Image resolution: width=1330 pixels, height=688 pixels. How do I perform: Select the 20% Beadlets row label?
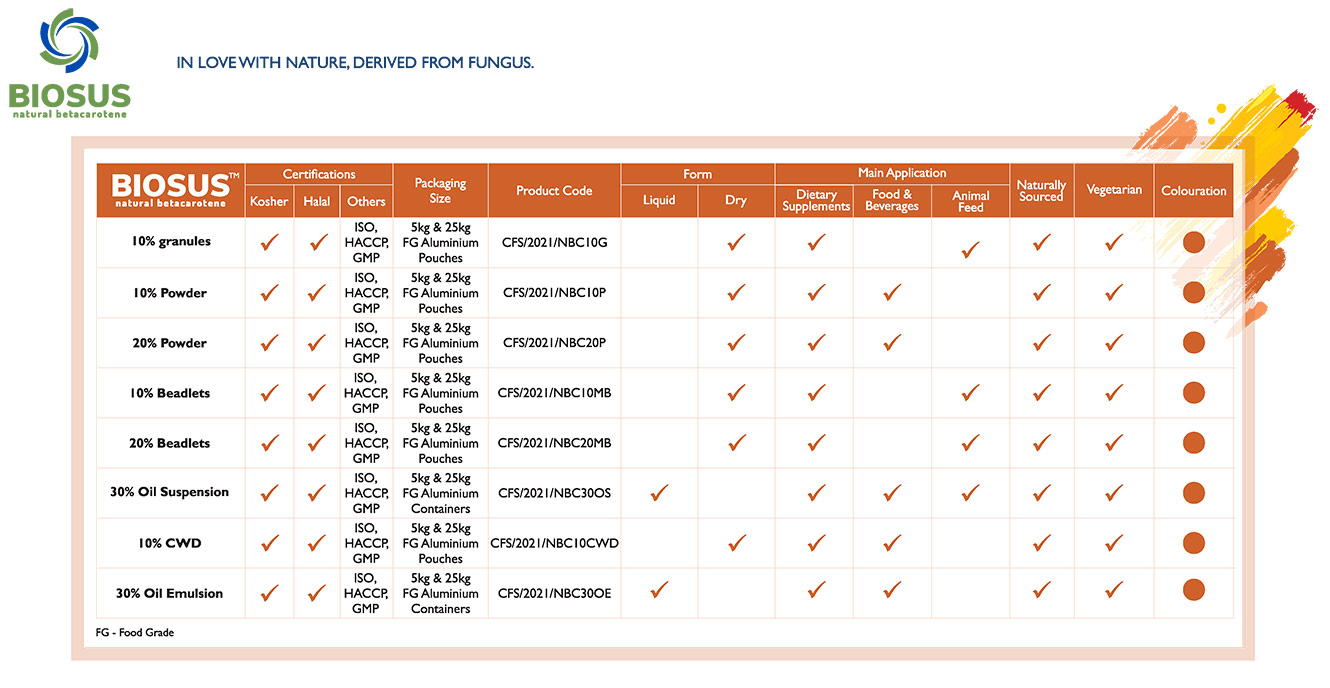coord(170,443)
